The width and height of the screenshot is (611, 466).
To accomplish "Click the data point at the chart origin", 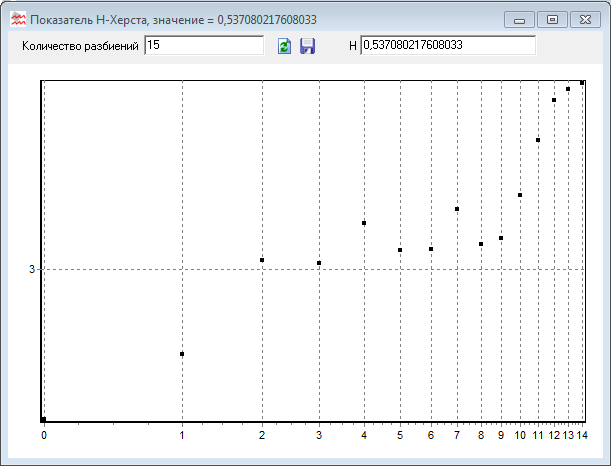I will 44,419.
